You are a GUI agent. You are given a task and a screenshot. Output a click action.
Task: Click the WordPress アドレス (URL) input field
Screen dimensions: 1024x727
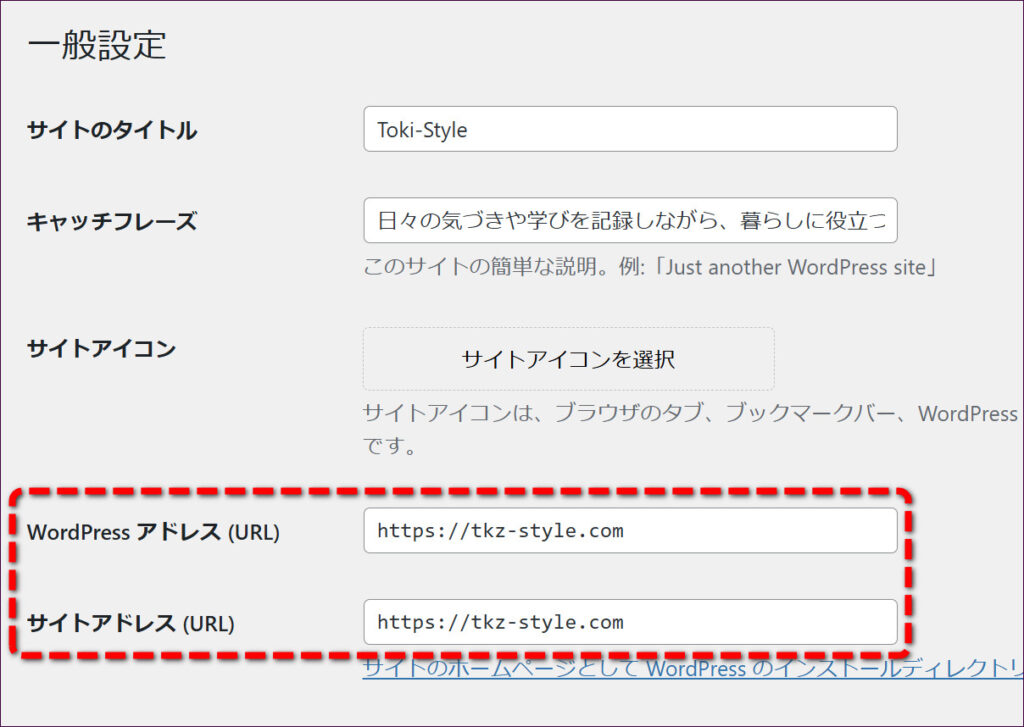[630, 531]
